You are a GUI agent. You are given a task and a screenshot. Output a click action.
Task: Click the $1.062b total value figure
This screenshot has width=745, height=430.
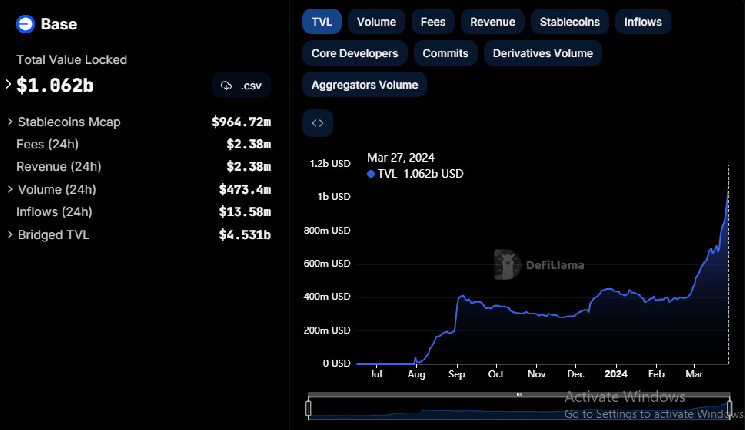tap(55, 86)
